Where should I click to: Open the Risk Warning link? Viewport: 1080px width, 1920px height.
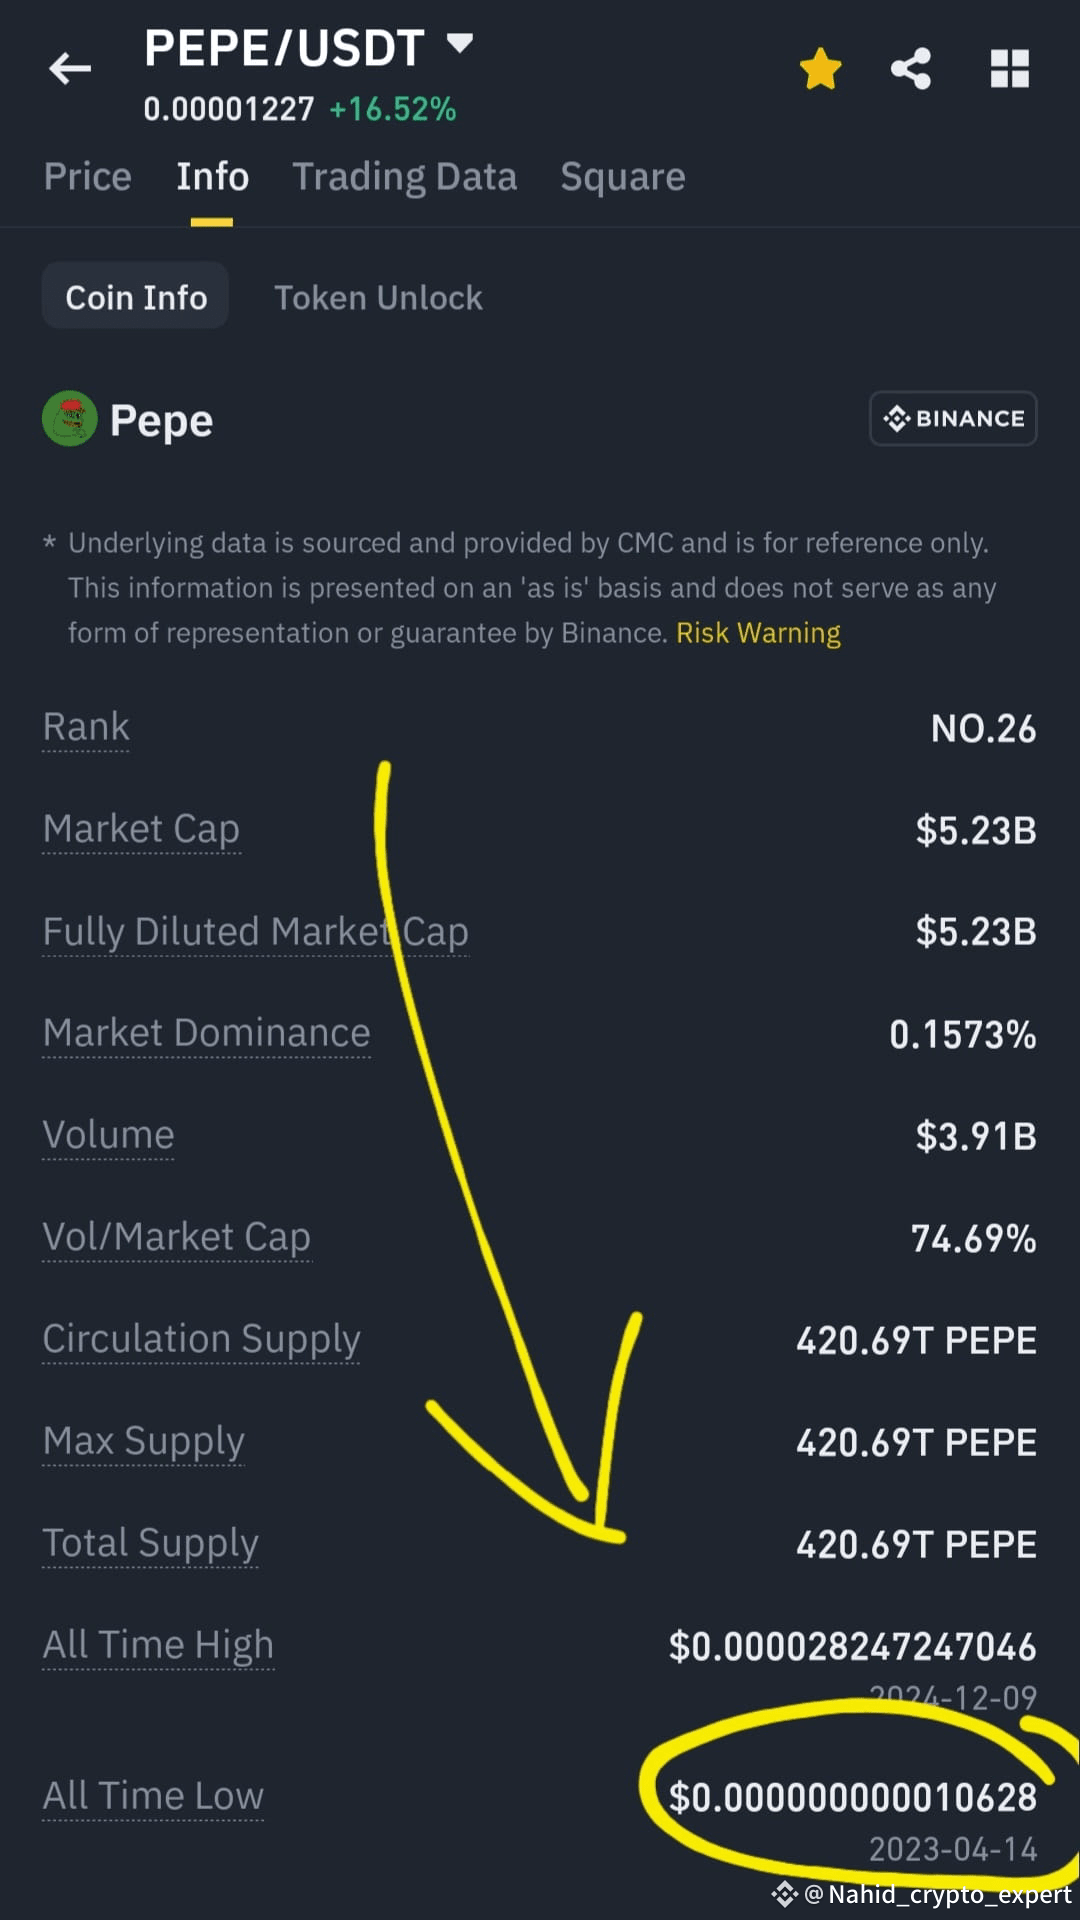point(758,633)
